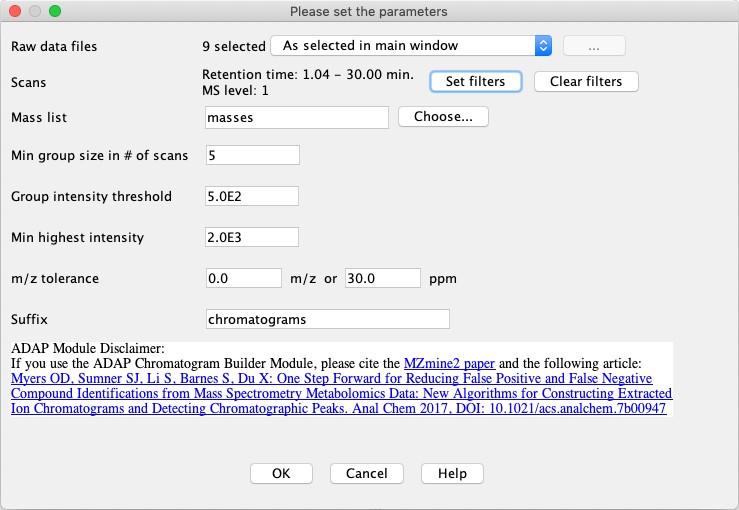This screenshot has width=739, height=510.
Task: Click the Set filters button
Action: point(475,82)
